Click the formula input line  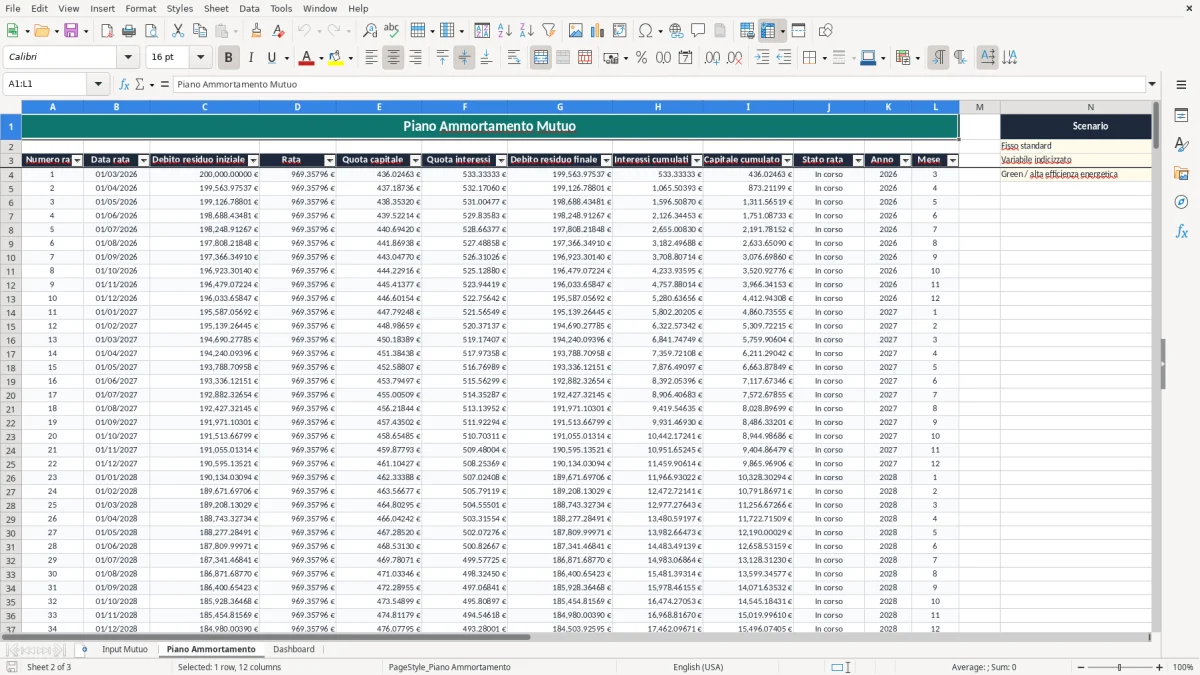[x=658, y=84]
